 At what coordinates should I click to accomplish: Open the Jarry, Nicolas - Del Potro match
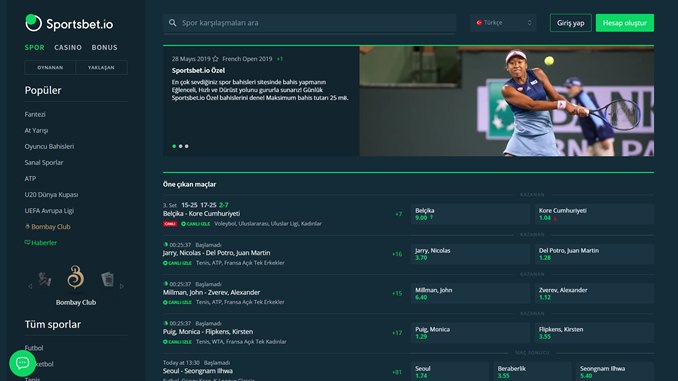(x=217, y=253)
